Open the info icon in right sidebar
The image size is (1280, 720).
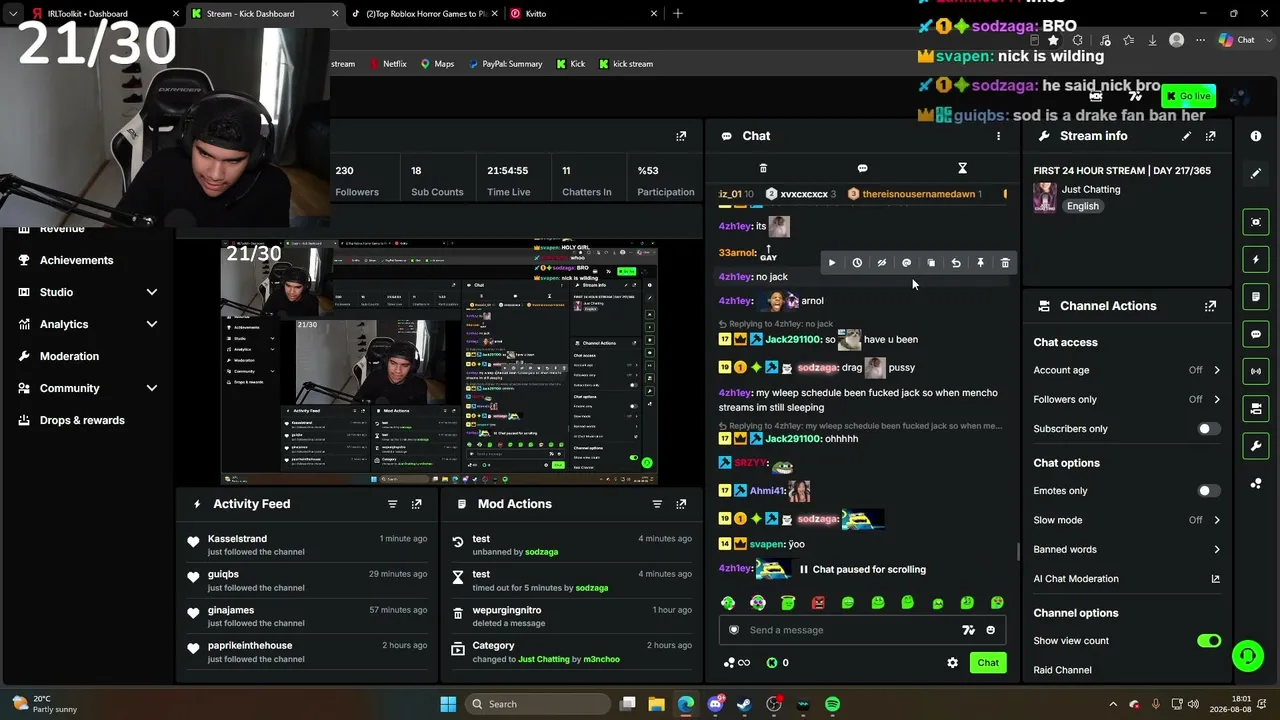pyautogui.click(x=1256, y=136)
